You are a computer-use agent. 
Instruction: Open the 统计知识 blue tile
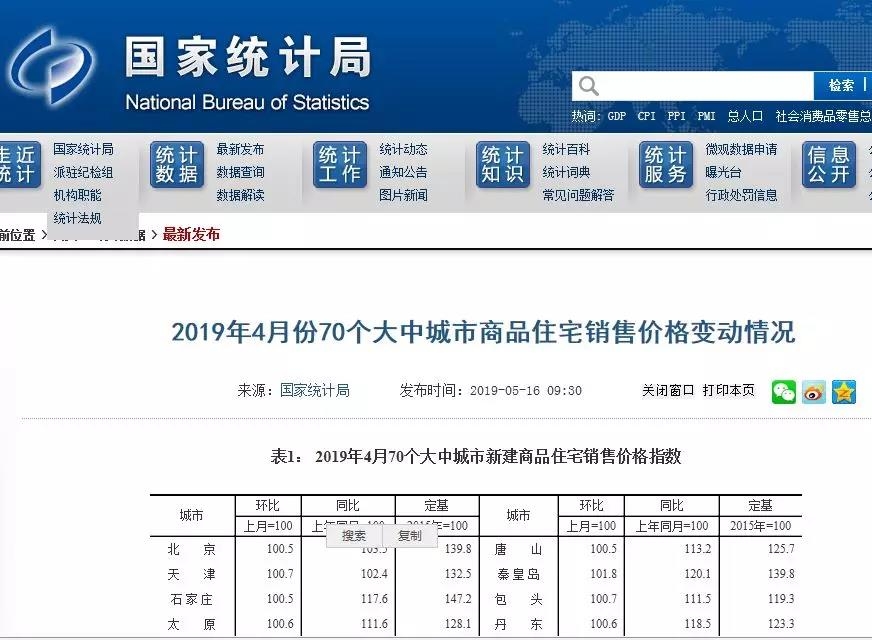503,165
